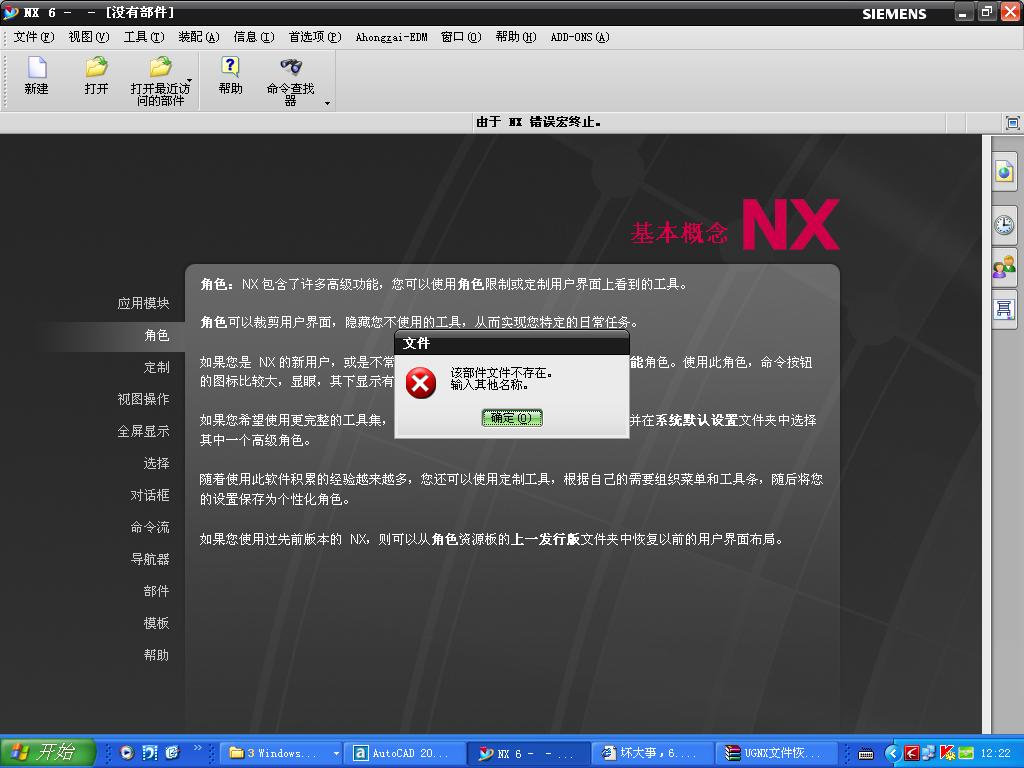Open the ADD-ONS(A) menu

pos(580,37)
